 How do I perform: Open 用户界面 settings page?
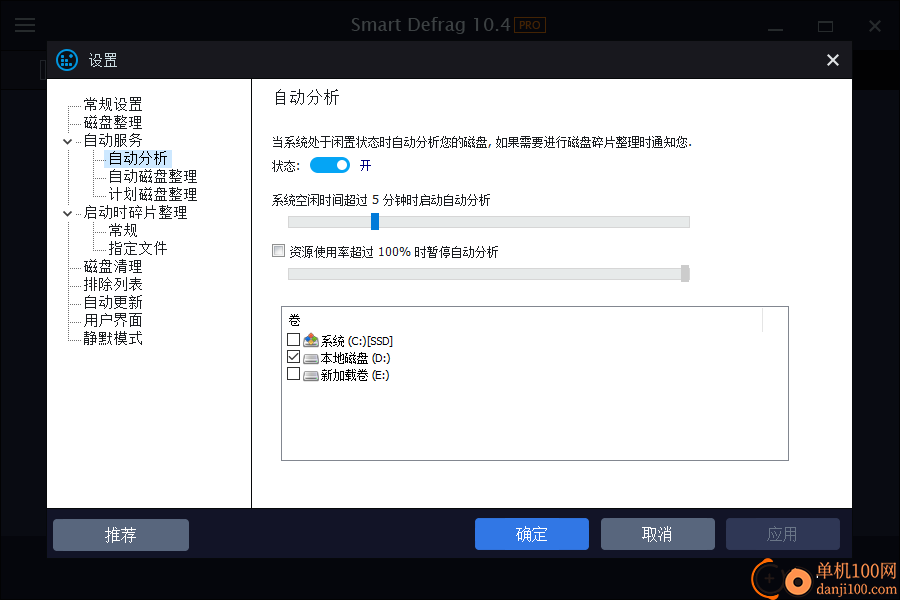click(112, 320)
